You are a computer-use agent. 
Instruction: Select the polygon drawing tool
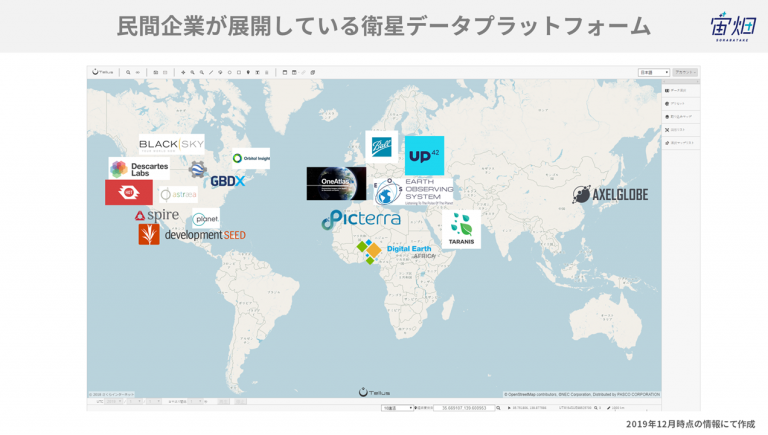(220, 72)
